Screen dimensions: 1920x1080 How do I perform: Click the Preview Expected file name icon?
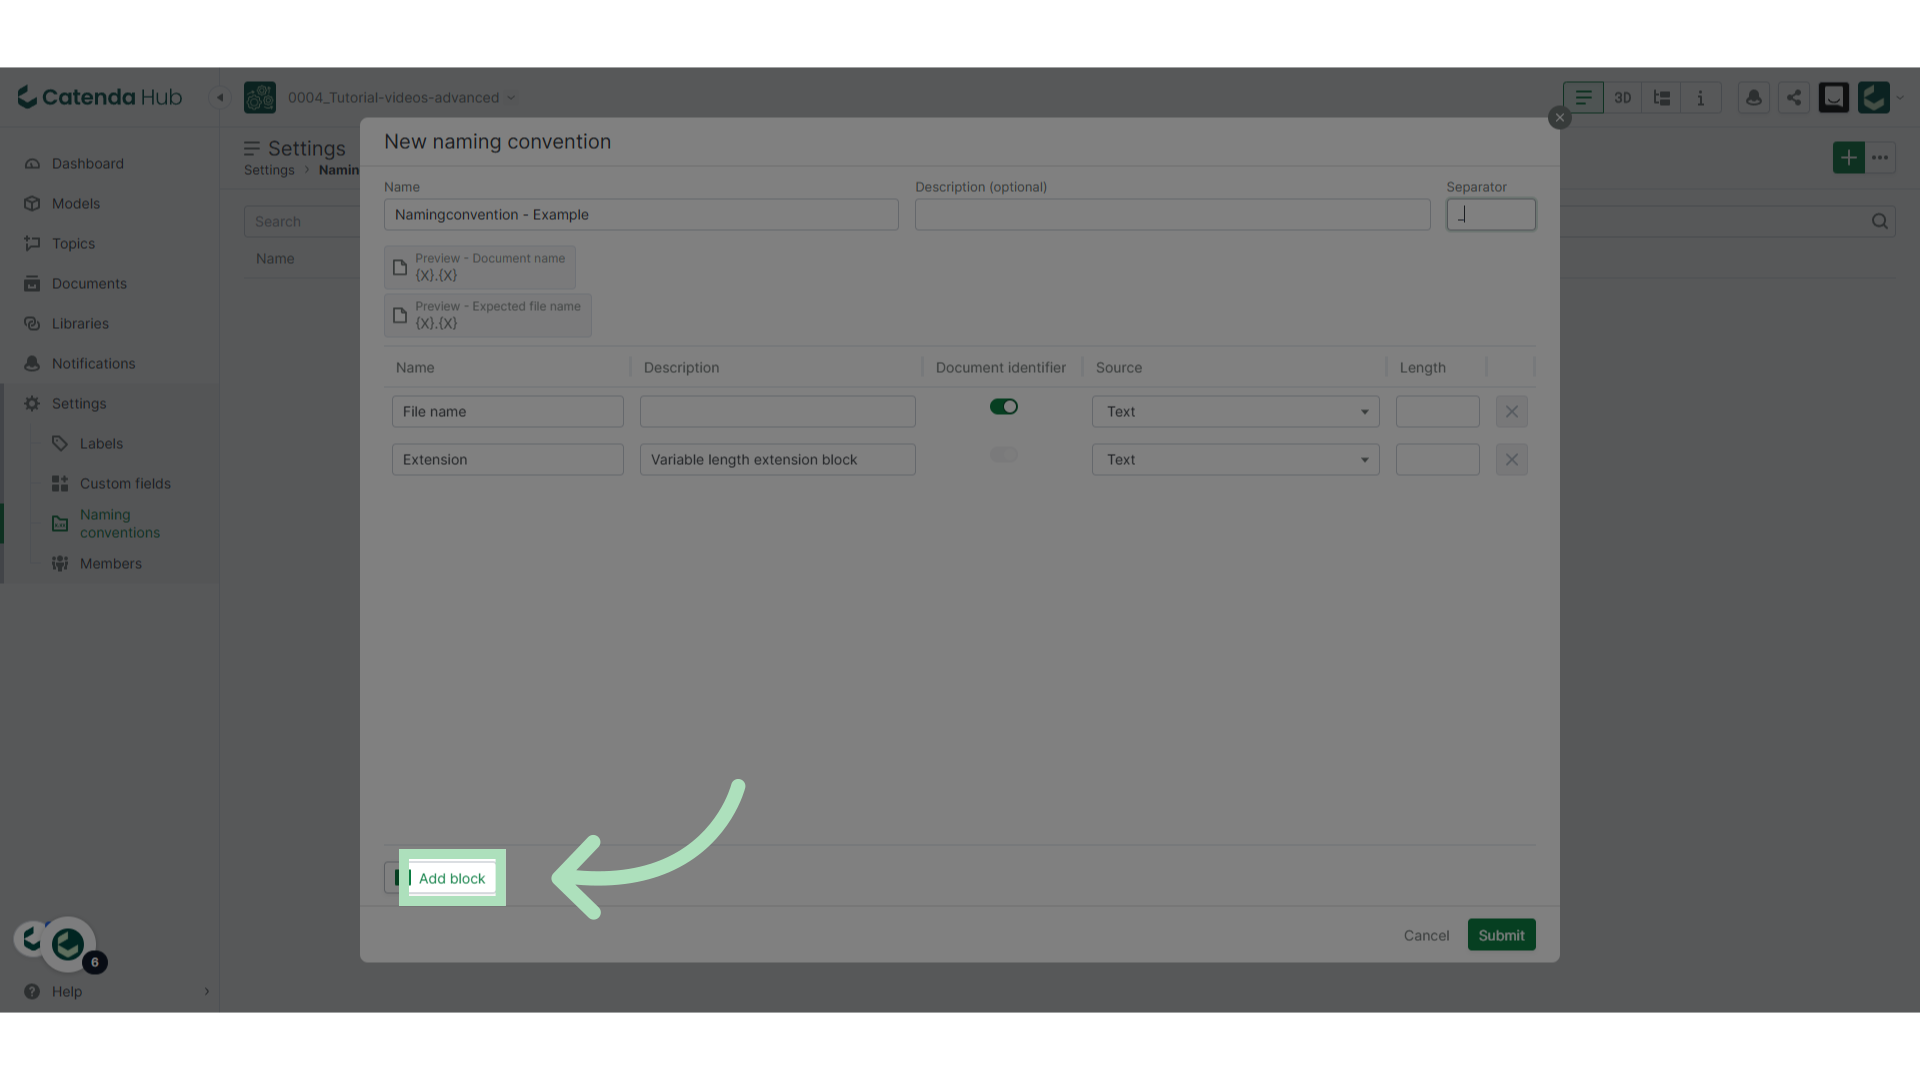(x=400, y=315)
